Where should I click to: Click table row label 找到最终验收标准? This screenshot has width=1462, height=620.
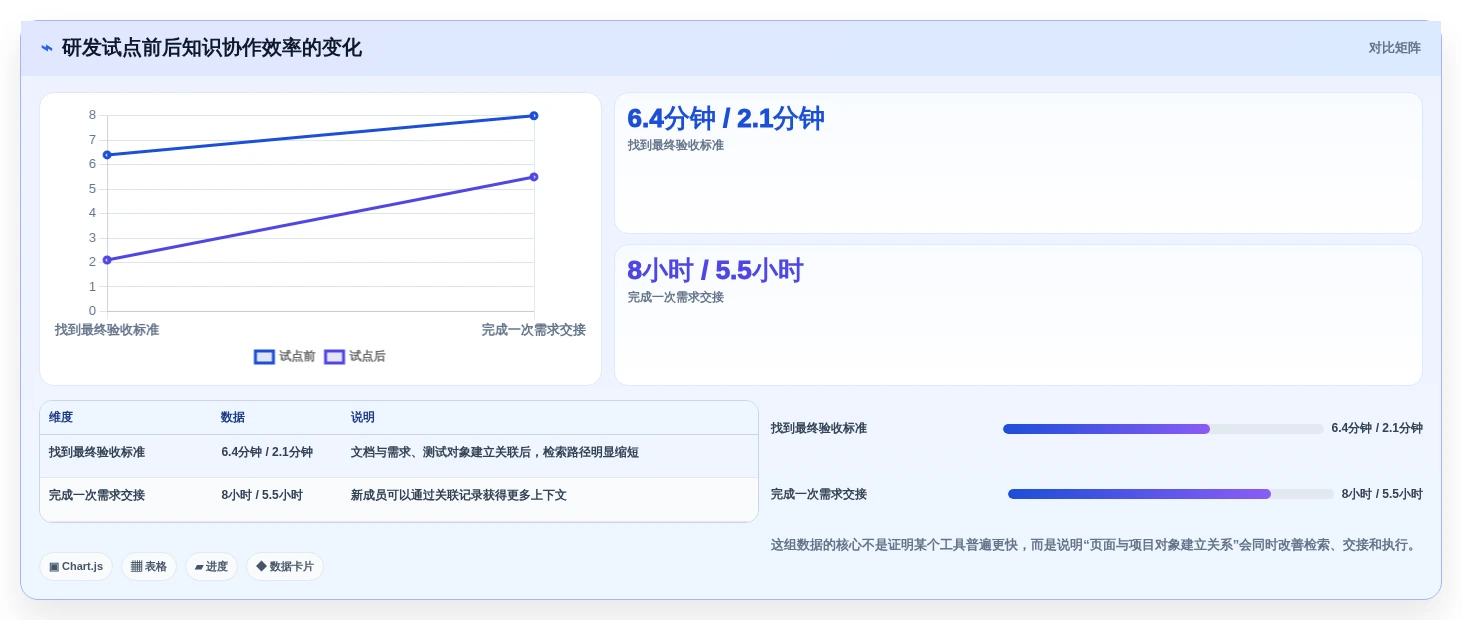[97, 453]
